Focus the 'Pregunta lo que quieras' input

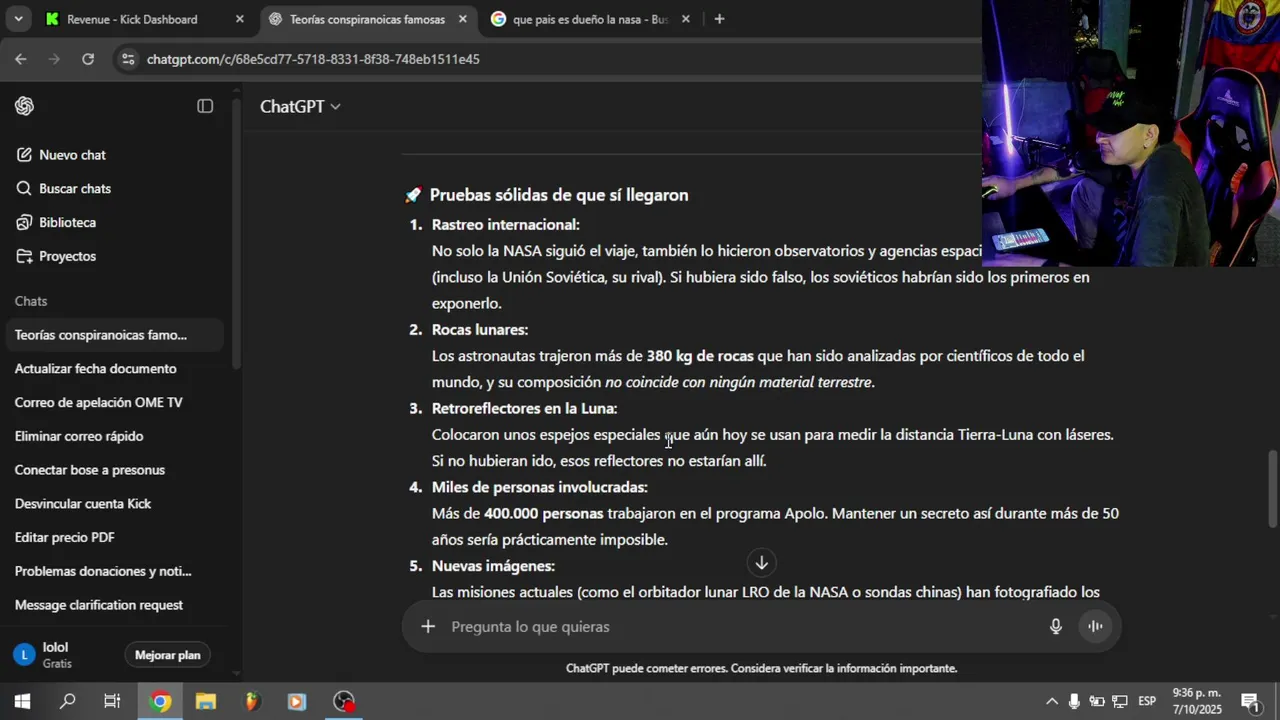pyautogui.click(x=740, y=627)
